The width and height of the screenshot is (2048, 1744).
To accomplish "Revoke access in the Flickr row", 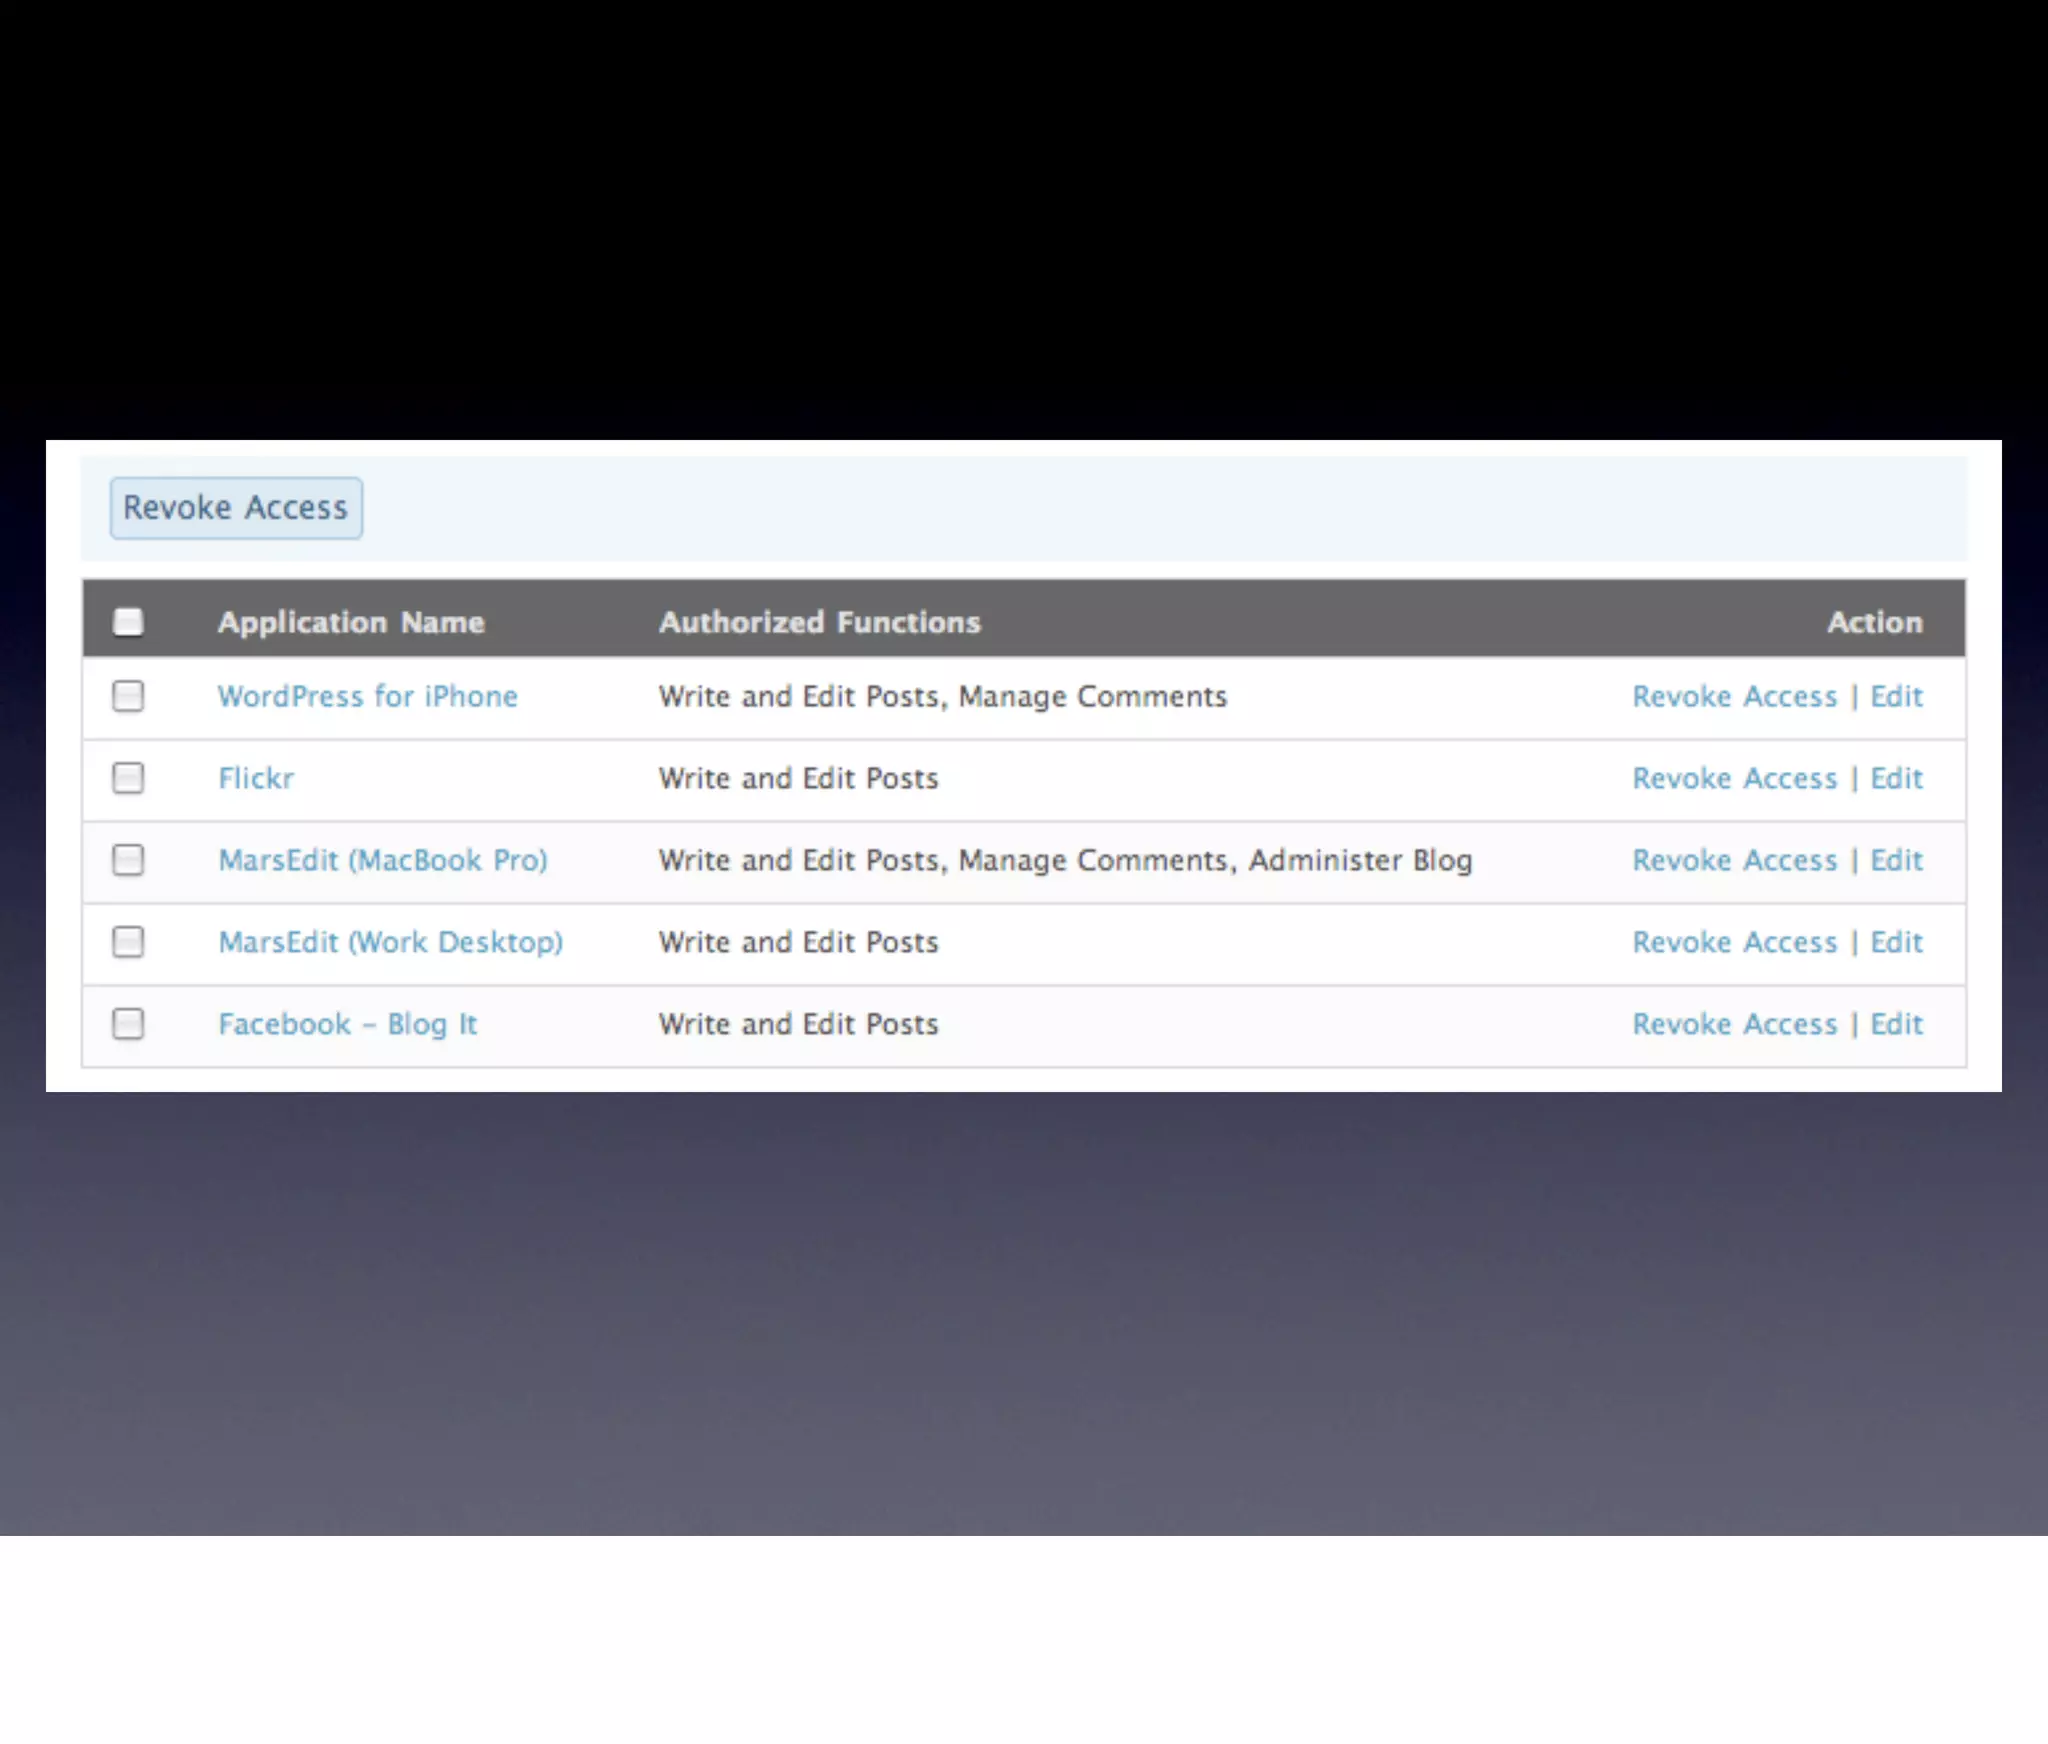I will (x=1734, y=778).
